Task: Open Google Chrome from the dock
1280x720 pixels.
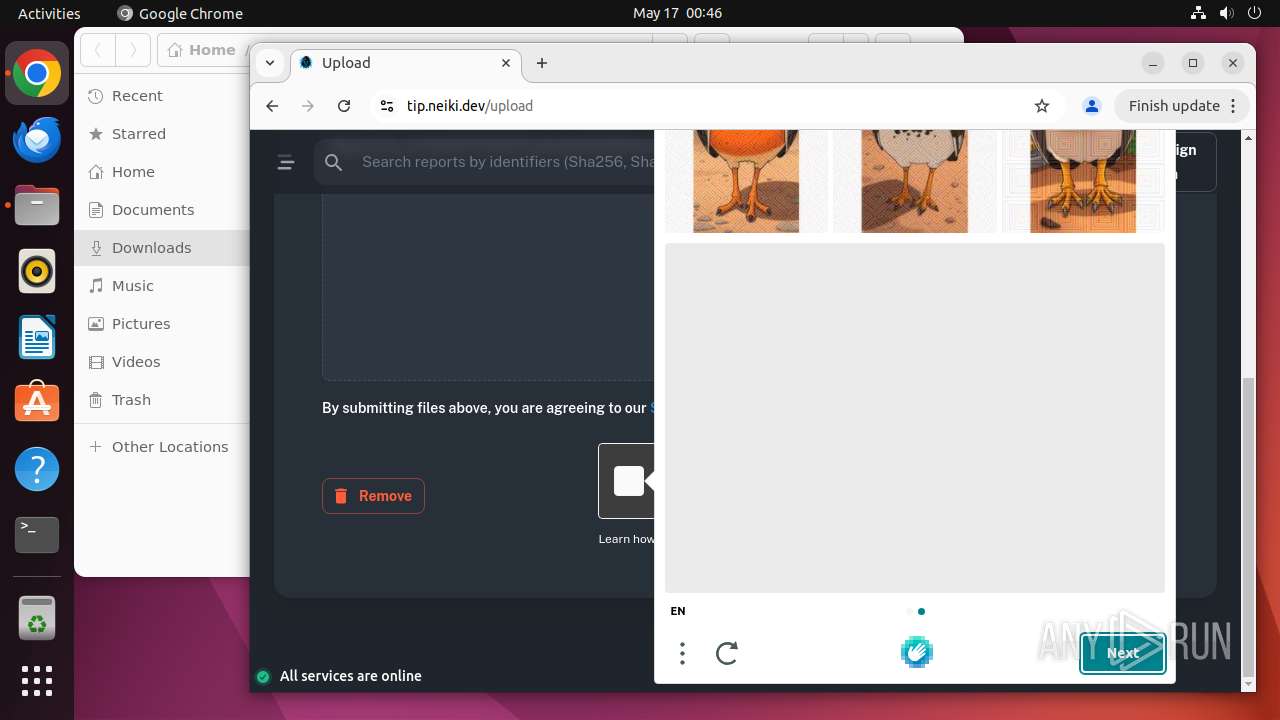Action: tap(37, 74)
